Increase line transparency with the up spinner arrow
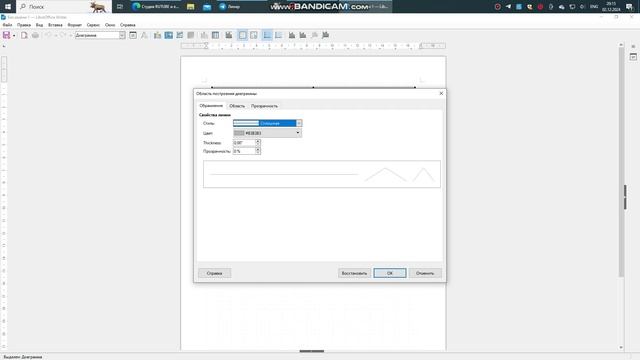The width and height of the screenshot is (640, 360). pos(258,149)
